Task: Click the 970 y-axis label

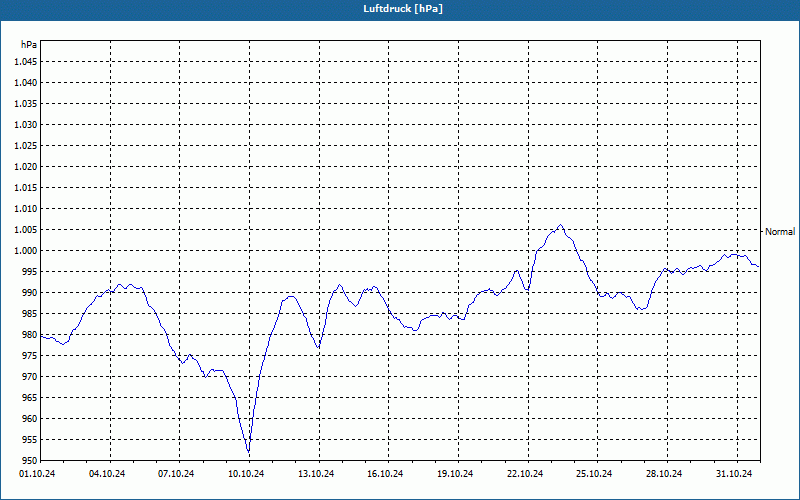Action: point(30,377)
